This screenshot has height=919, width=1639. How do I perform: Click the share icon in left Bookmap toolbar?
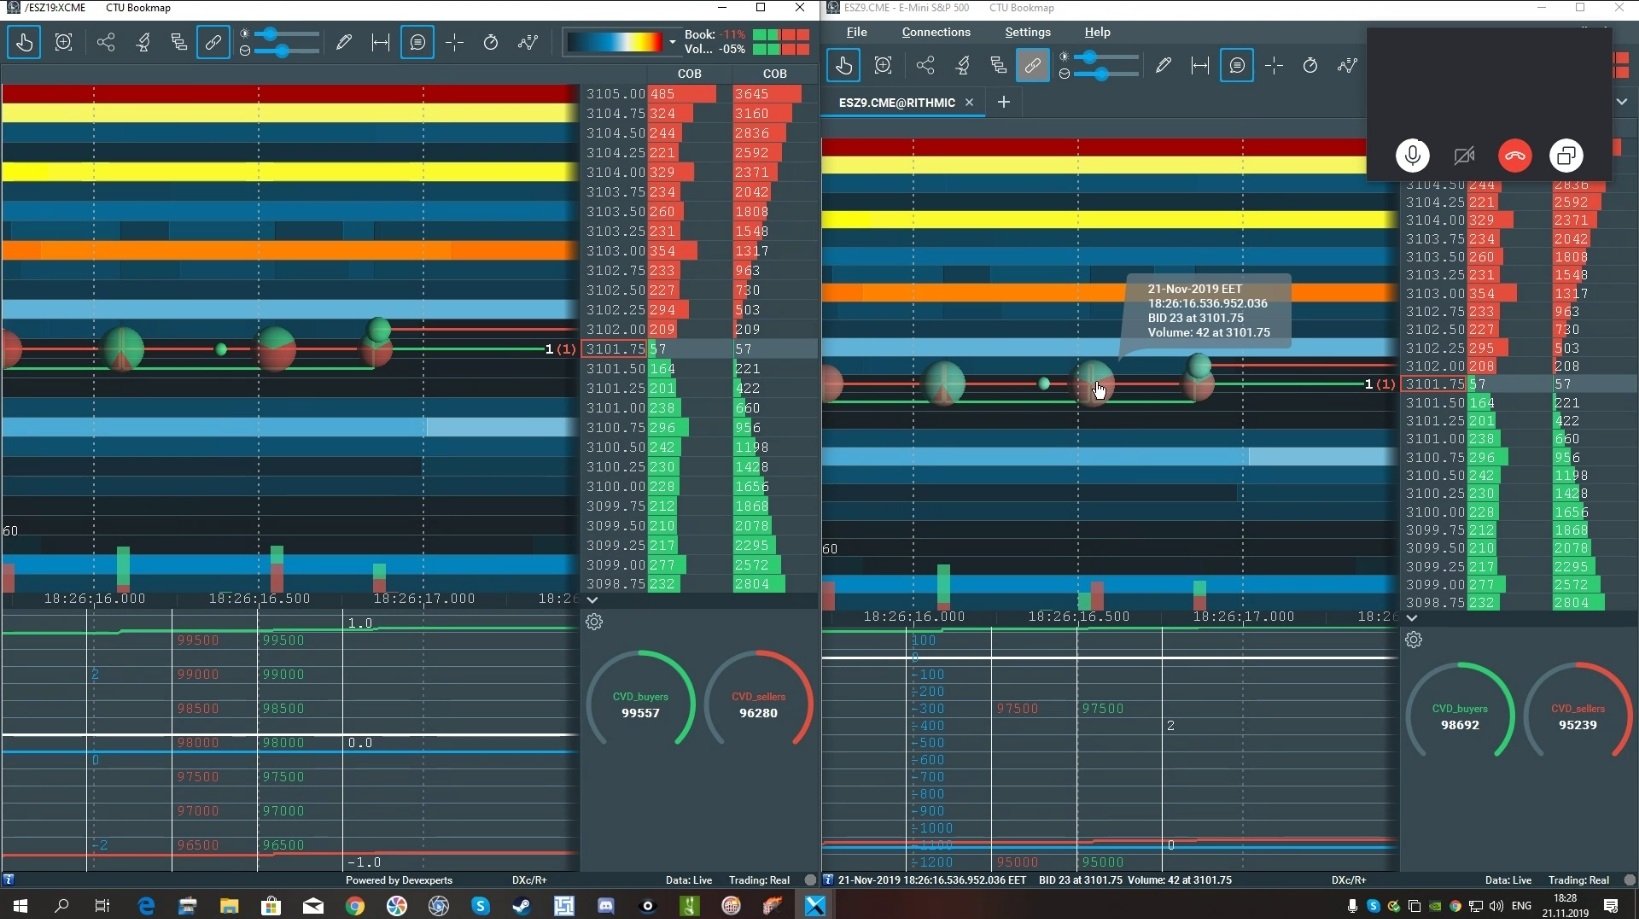pos(106,42)
